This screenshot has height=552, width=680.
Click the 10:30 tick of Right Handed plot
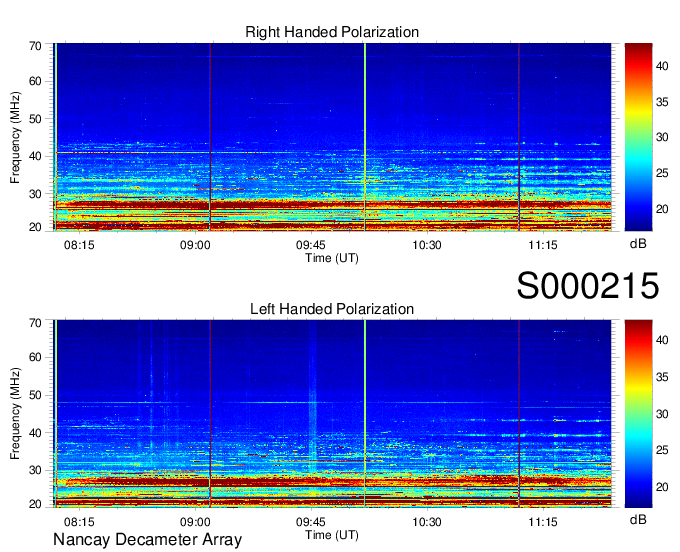(427, 245)
